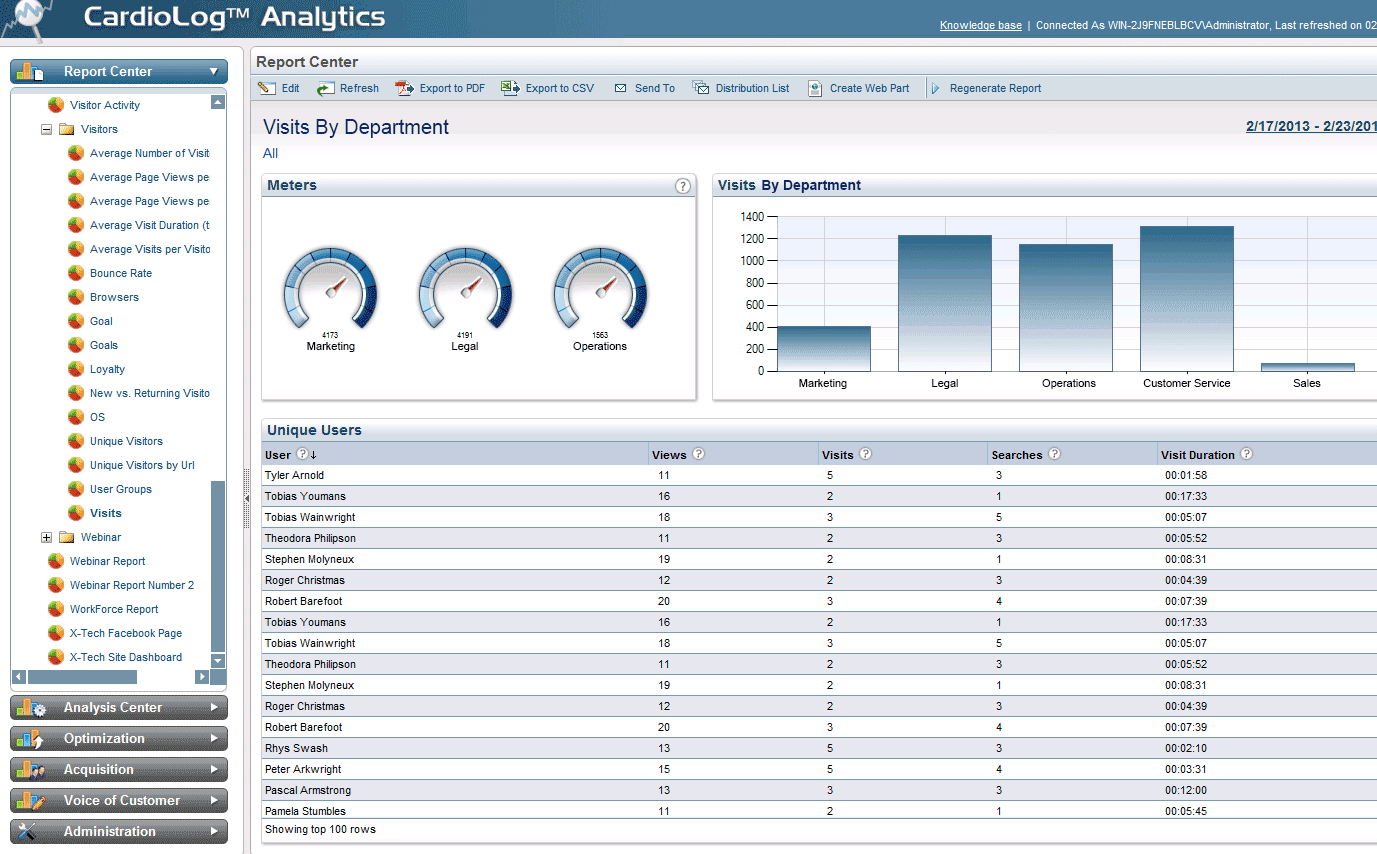
Task: Collapse the left sidebar with splitter handle
Action: point(247,497)
